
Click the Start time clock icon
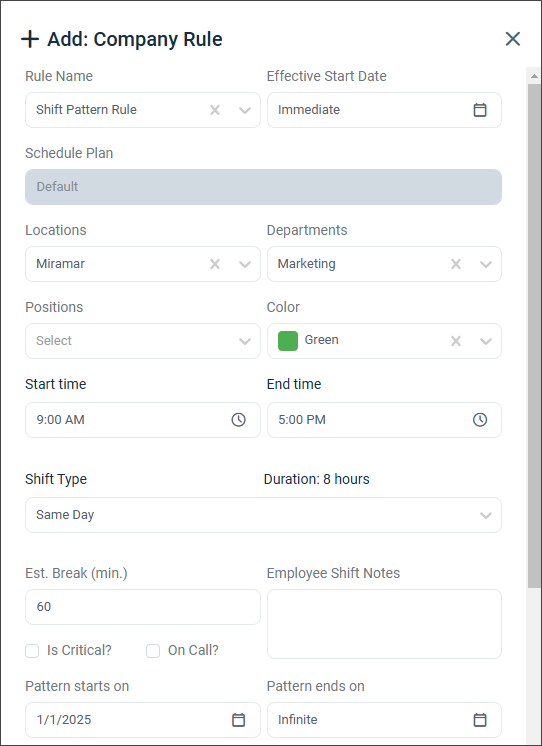click(x=238, y=420)
